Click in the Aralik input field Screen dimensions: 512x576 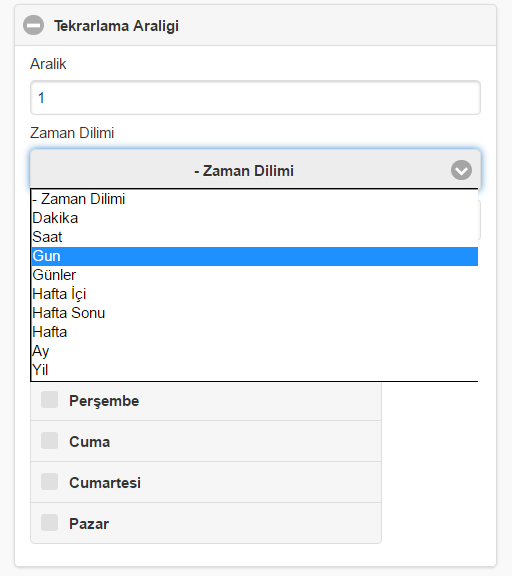[x=255, y=98]
